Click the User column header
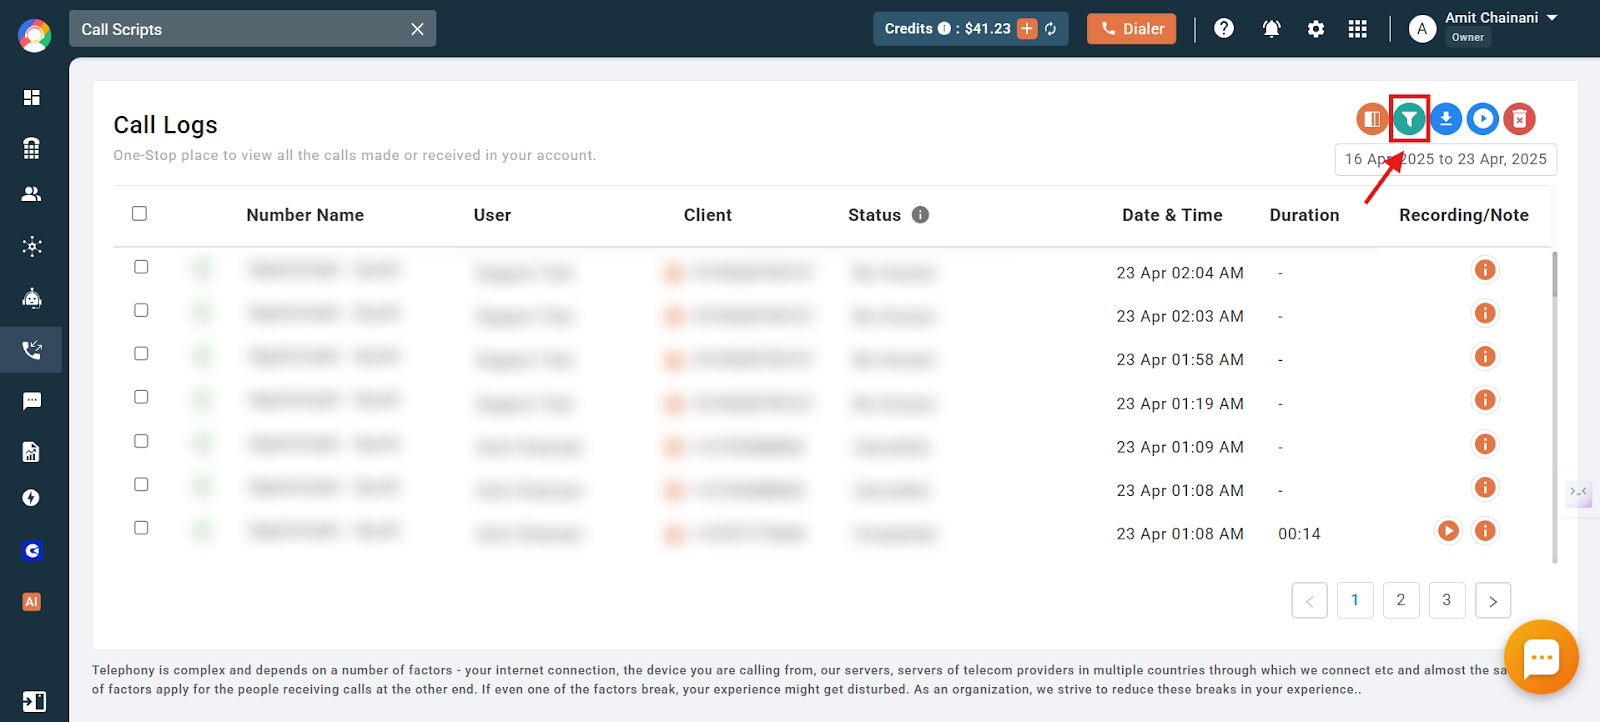The width and height of the screenshot is (1600, 722). click(x=492, y=215)
